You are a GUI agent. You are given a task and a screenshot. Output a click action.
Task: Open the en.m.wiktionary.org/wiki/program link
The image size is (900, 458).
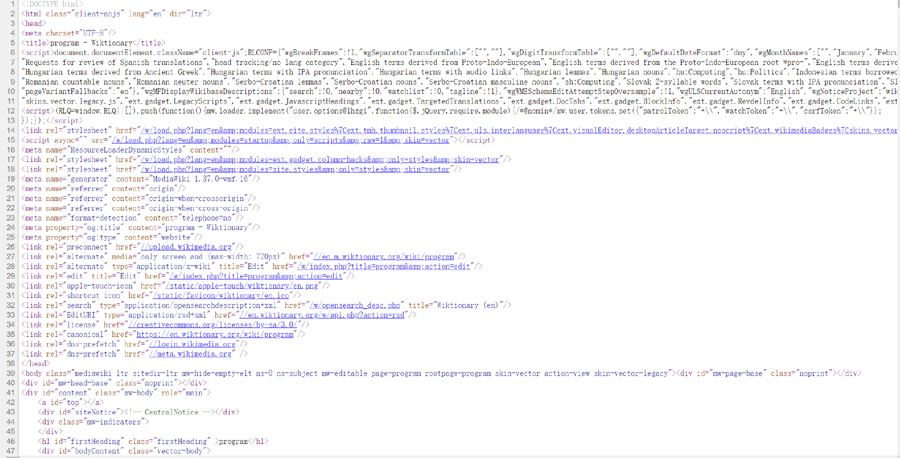tap(385, 257)
